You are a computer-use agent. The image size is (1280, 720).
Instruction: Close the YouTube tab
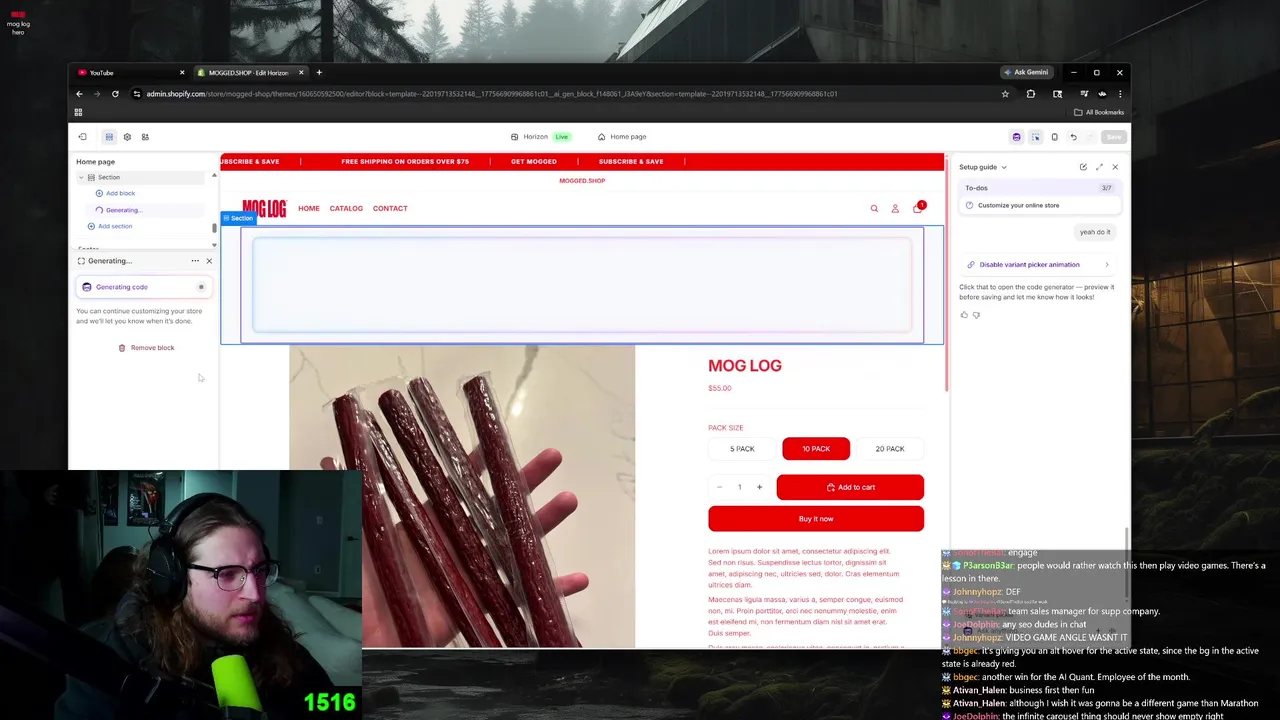pos(182,72)
